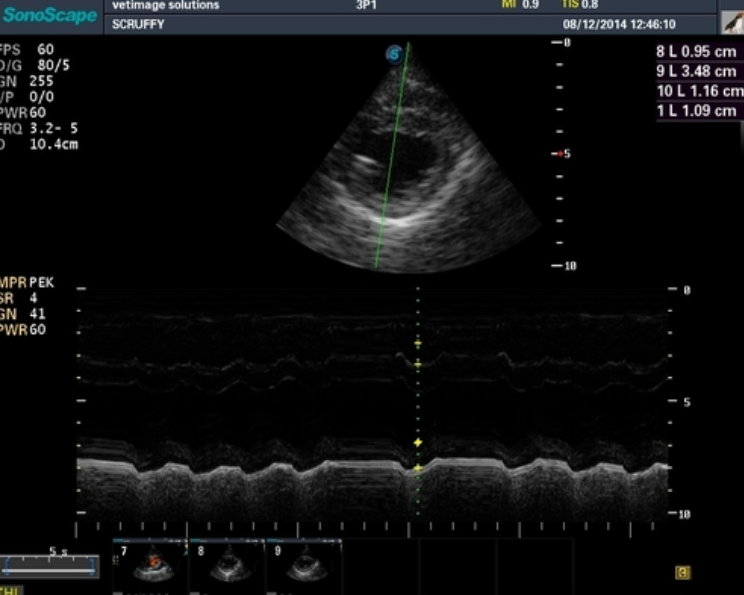Select the 10 L 1.16 cm measurement
Screen dimensions: 744x595
pyautogui.click(x=699, y=91)
